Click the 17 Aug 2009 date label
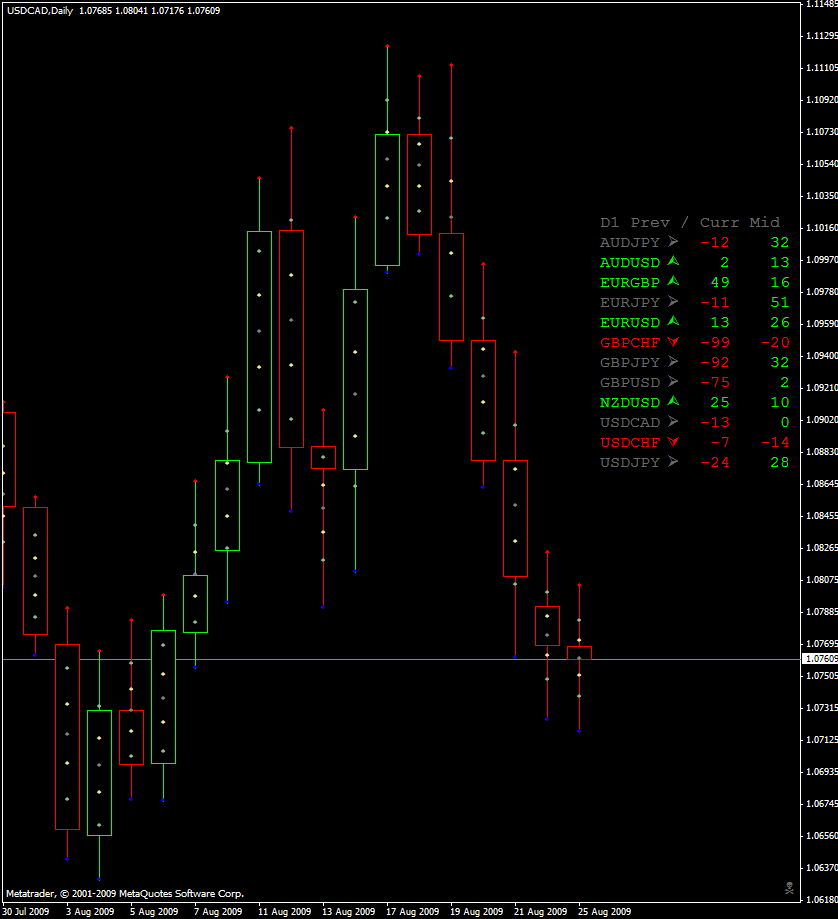838x919 pixels. pos(412,911)
